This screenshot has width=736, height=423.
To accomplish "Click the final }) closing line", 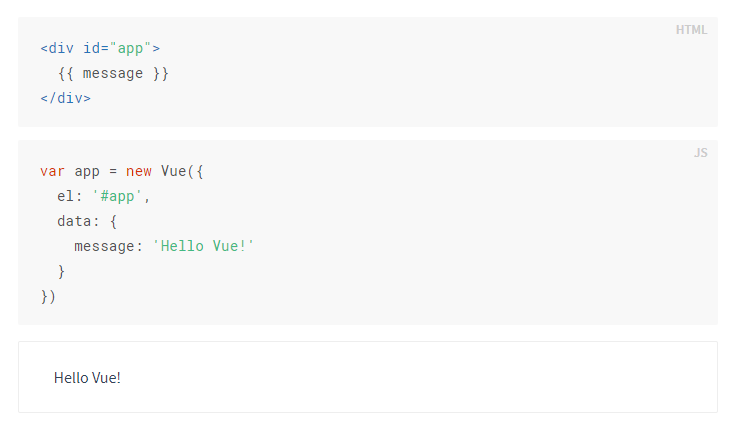I will click(48, 296).
